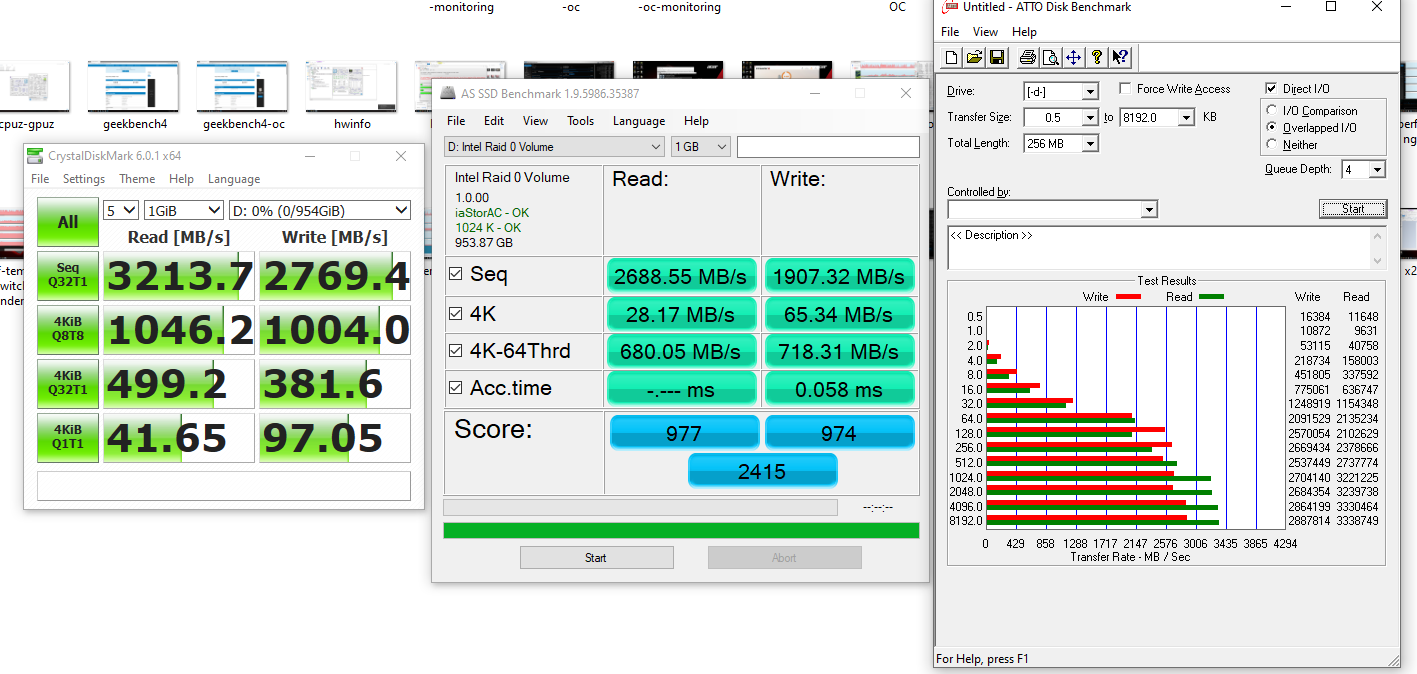Open ATTO Help menu
The image size is (1417, 674).
(x=1024, y=32)
